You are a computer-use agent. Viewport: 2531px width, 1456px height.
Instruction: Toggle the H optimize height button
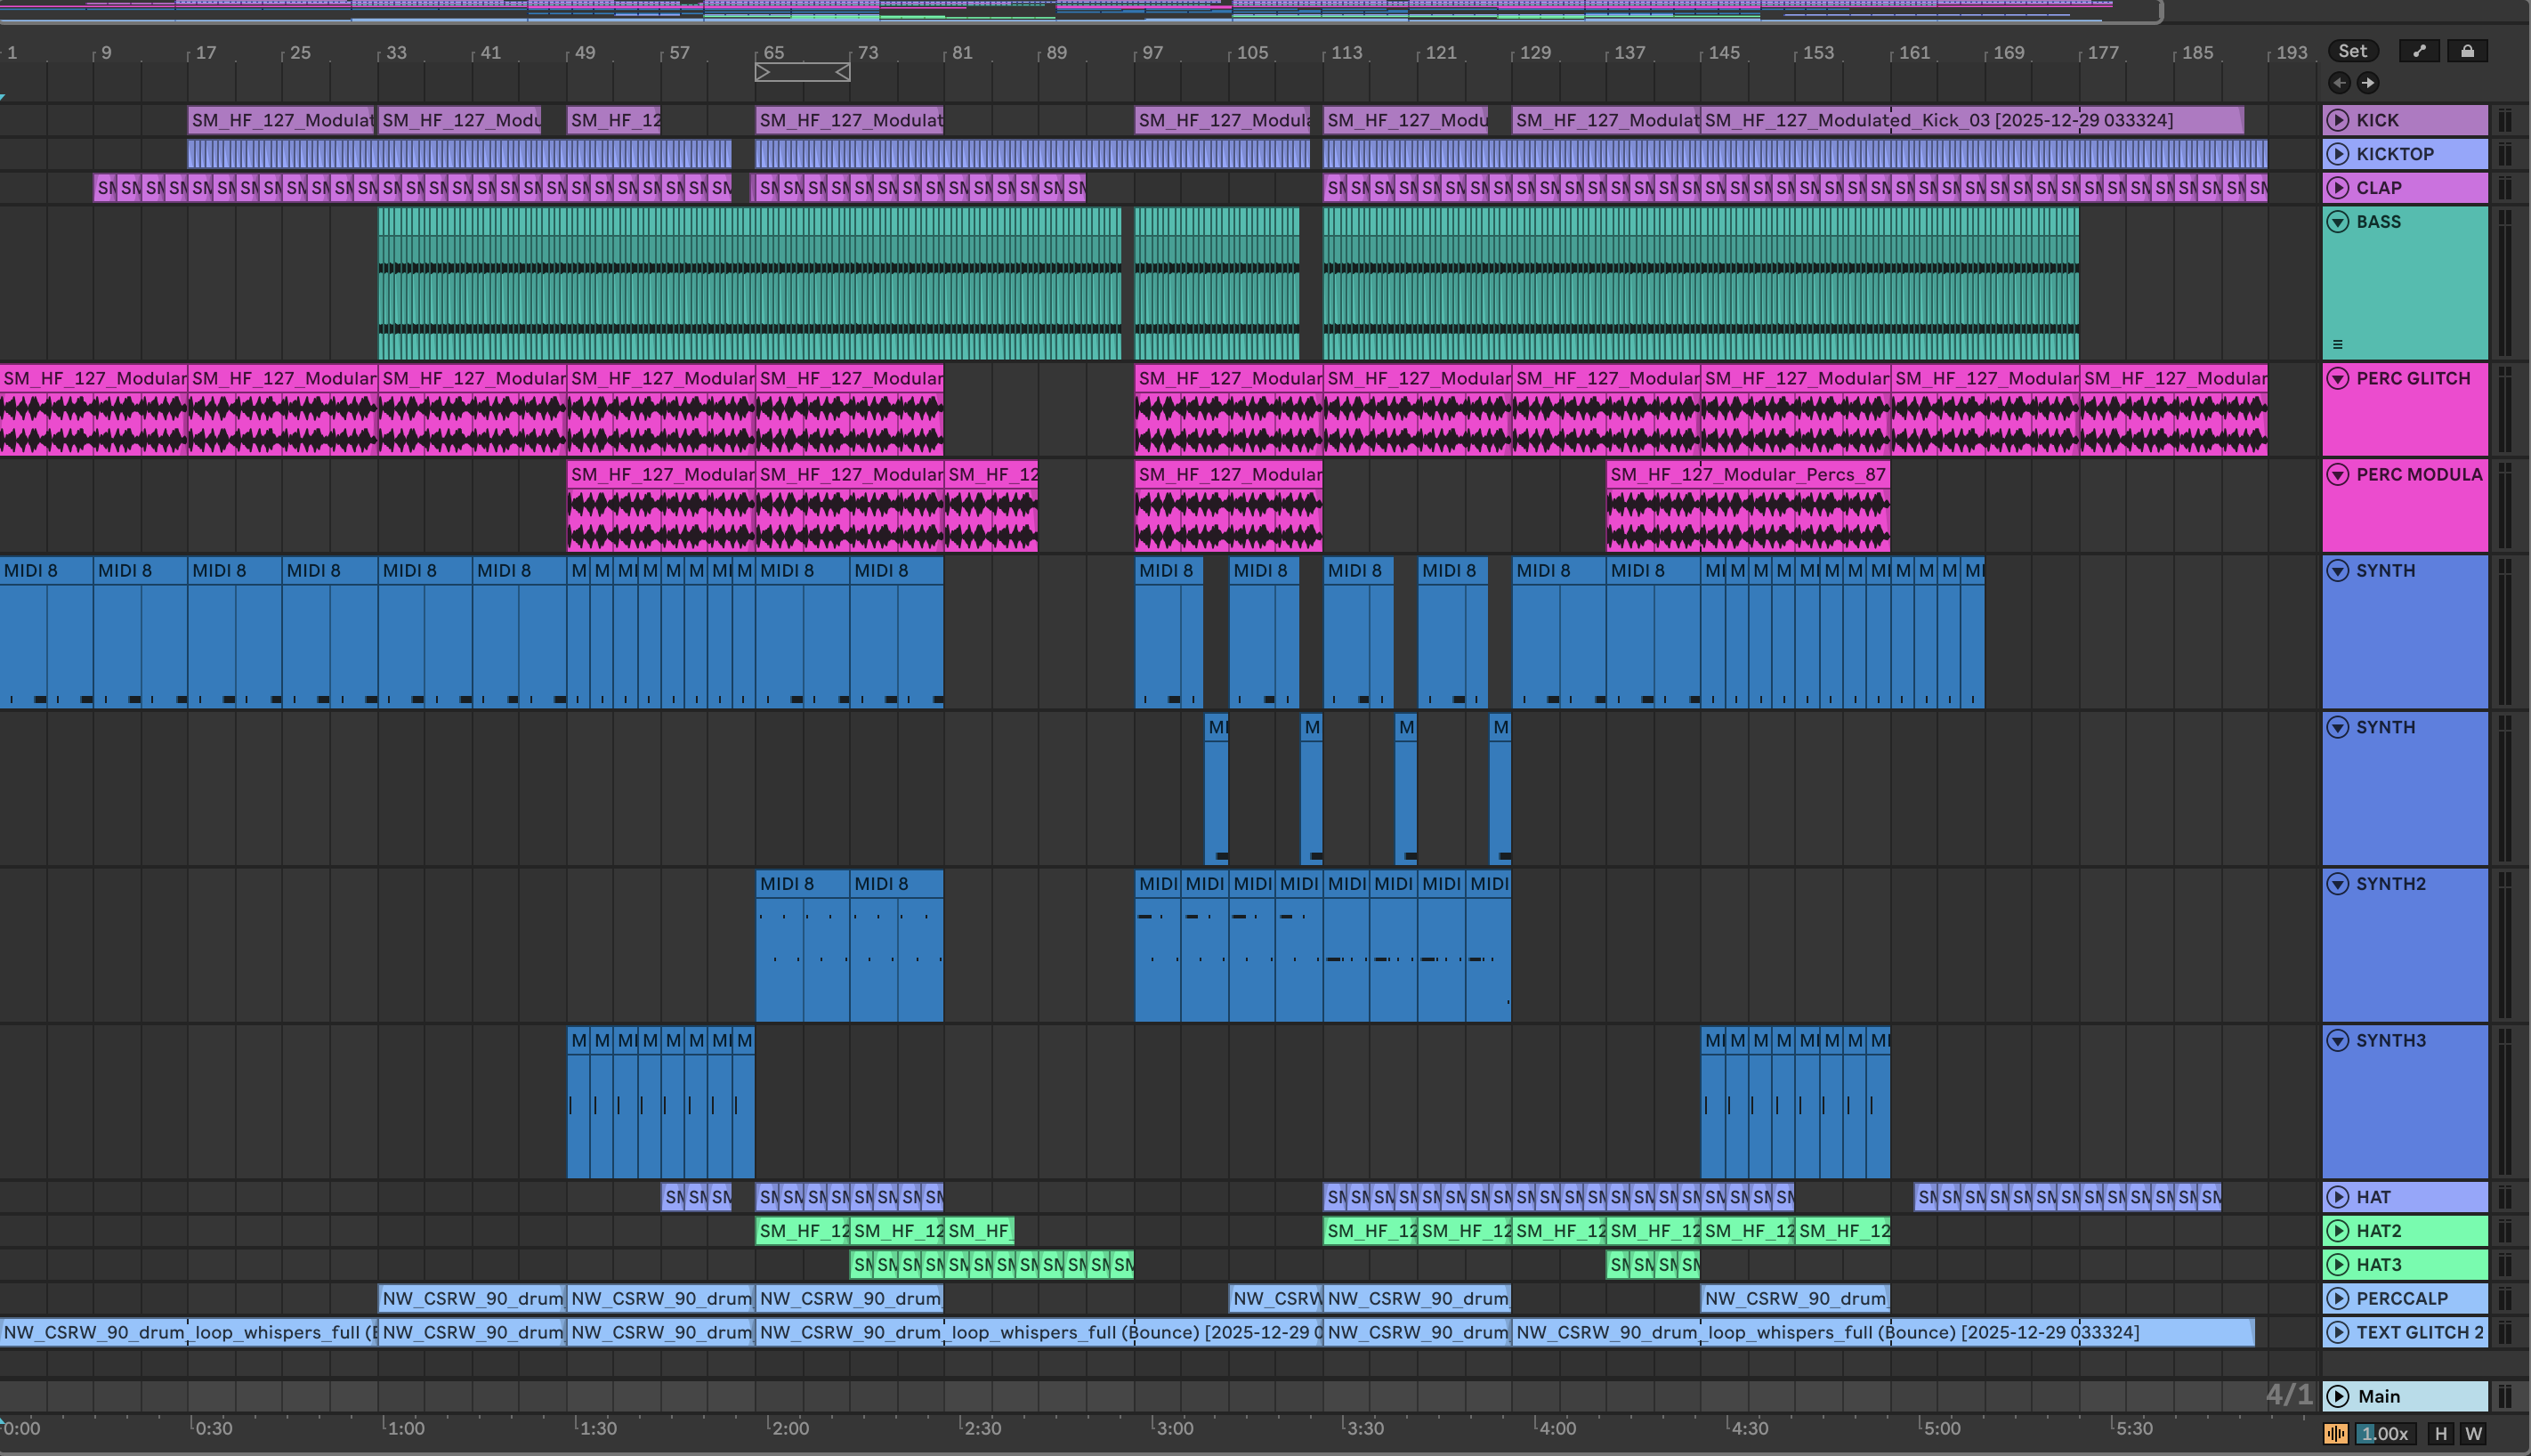tap(2440, 1433)
